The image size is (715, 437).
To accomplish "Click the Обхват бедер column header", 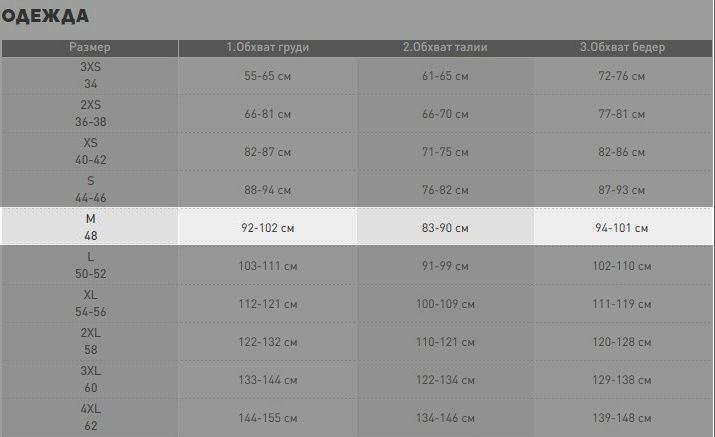I will point(622,47).
